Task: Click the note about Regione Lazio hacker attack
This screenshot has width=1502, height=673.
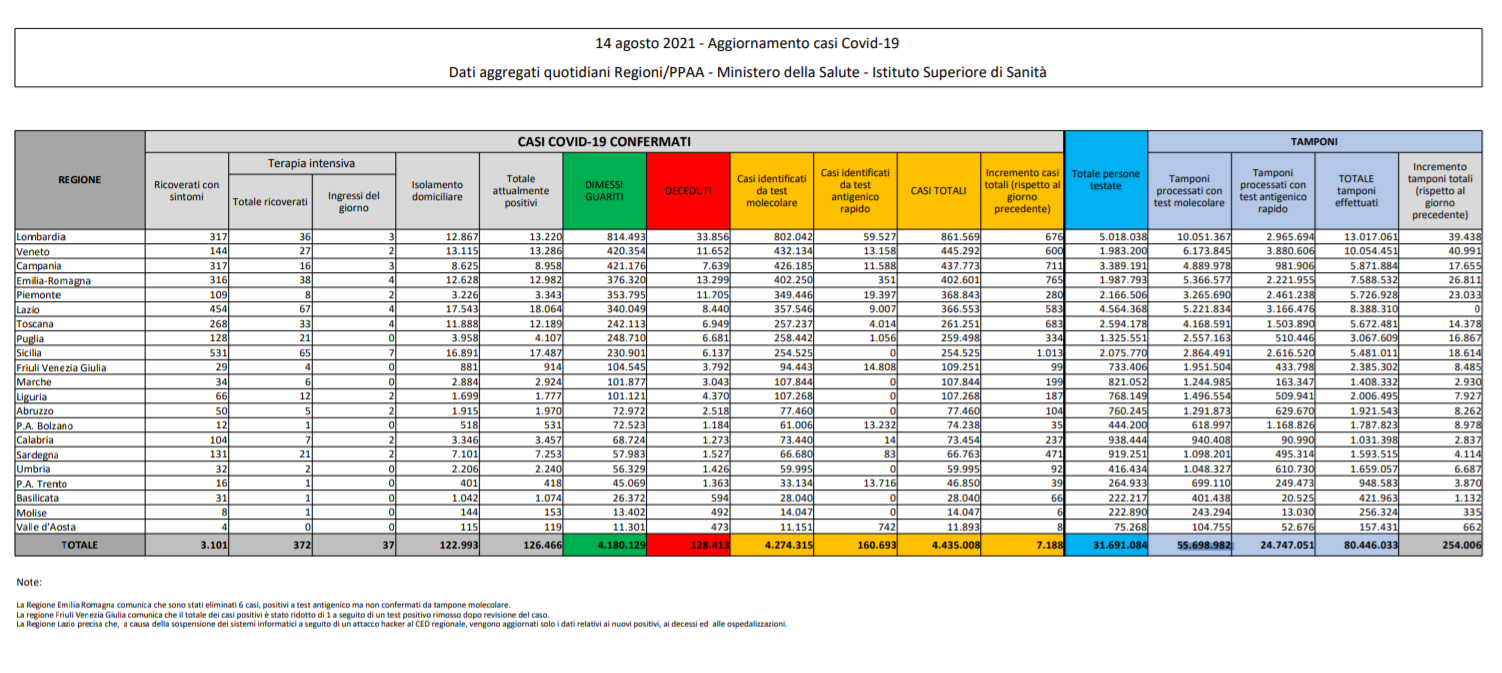Action: (402, 623)
